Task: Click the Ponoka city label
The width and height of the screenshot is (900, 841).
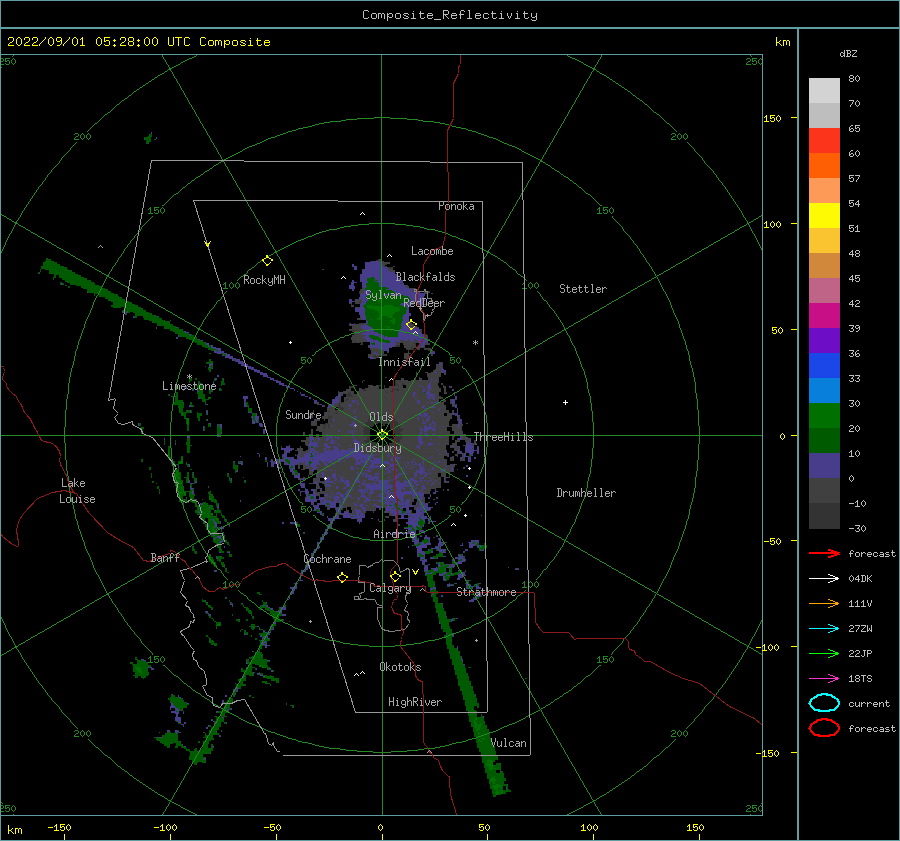Action: [x=456, y=206]
